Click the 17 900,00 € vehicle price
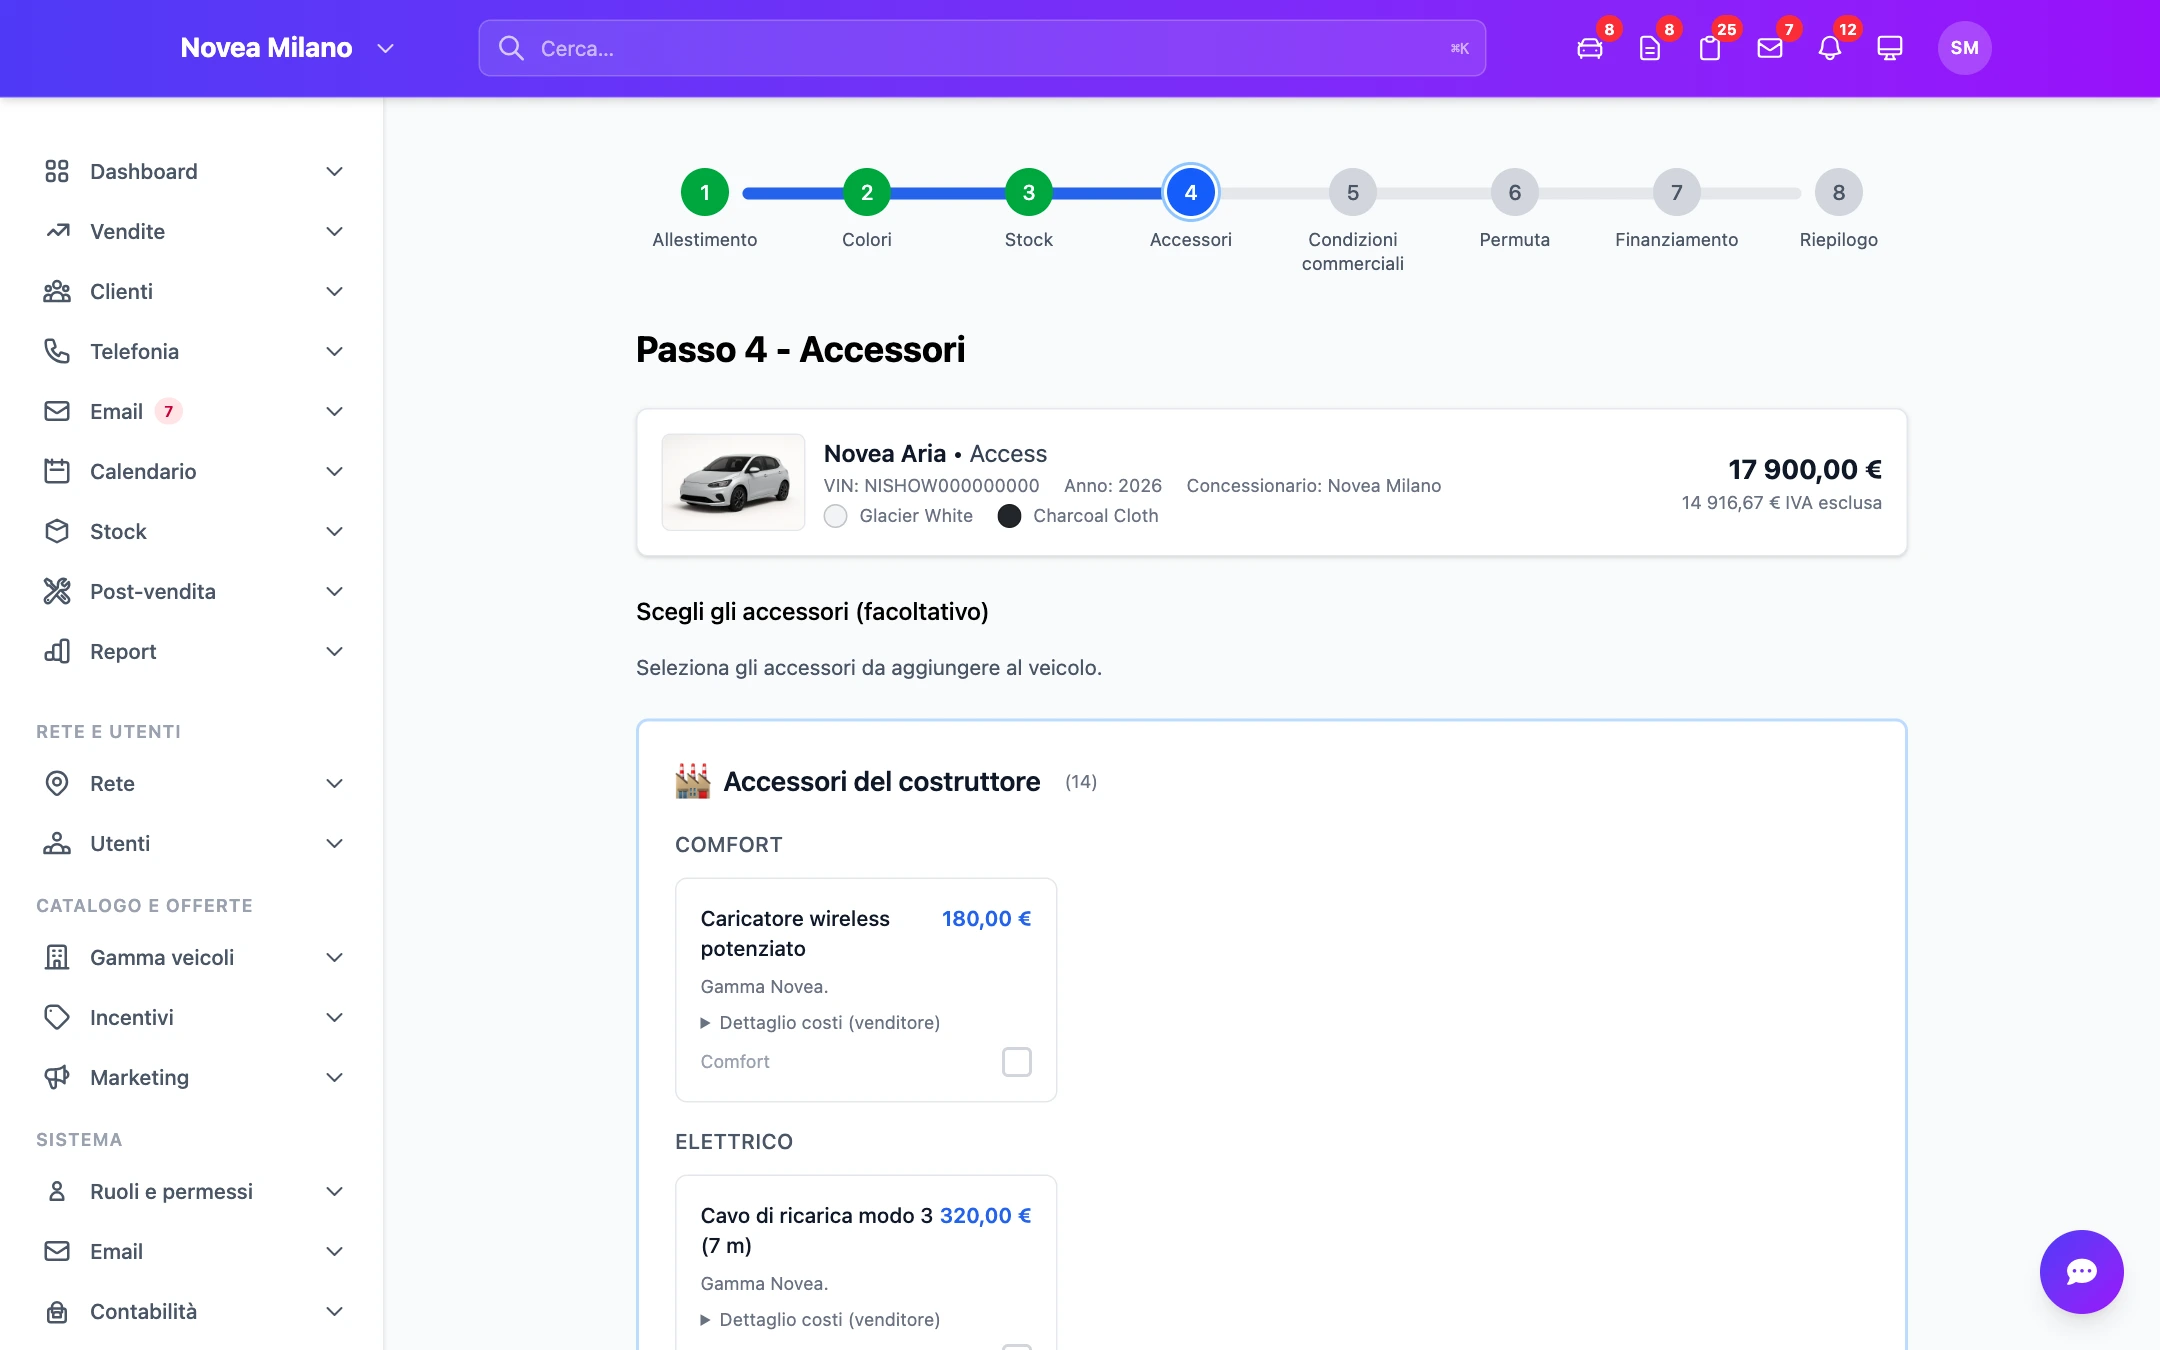This screenshot has height=1350, width=2160. coord(1805,469)
